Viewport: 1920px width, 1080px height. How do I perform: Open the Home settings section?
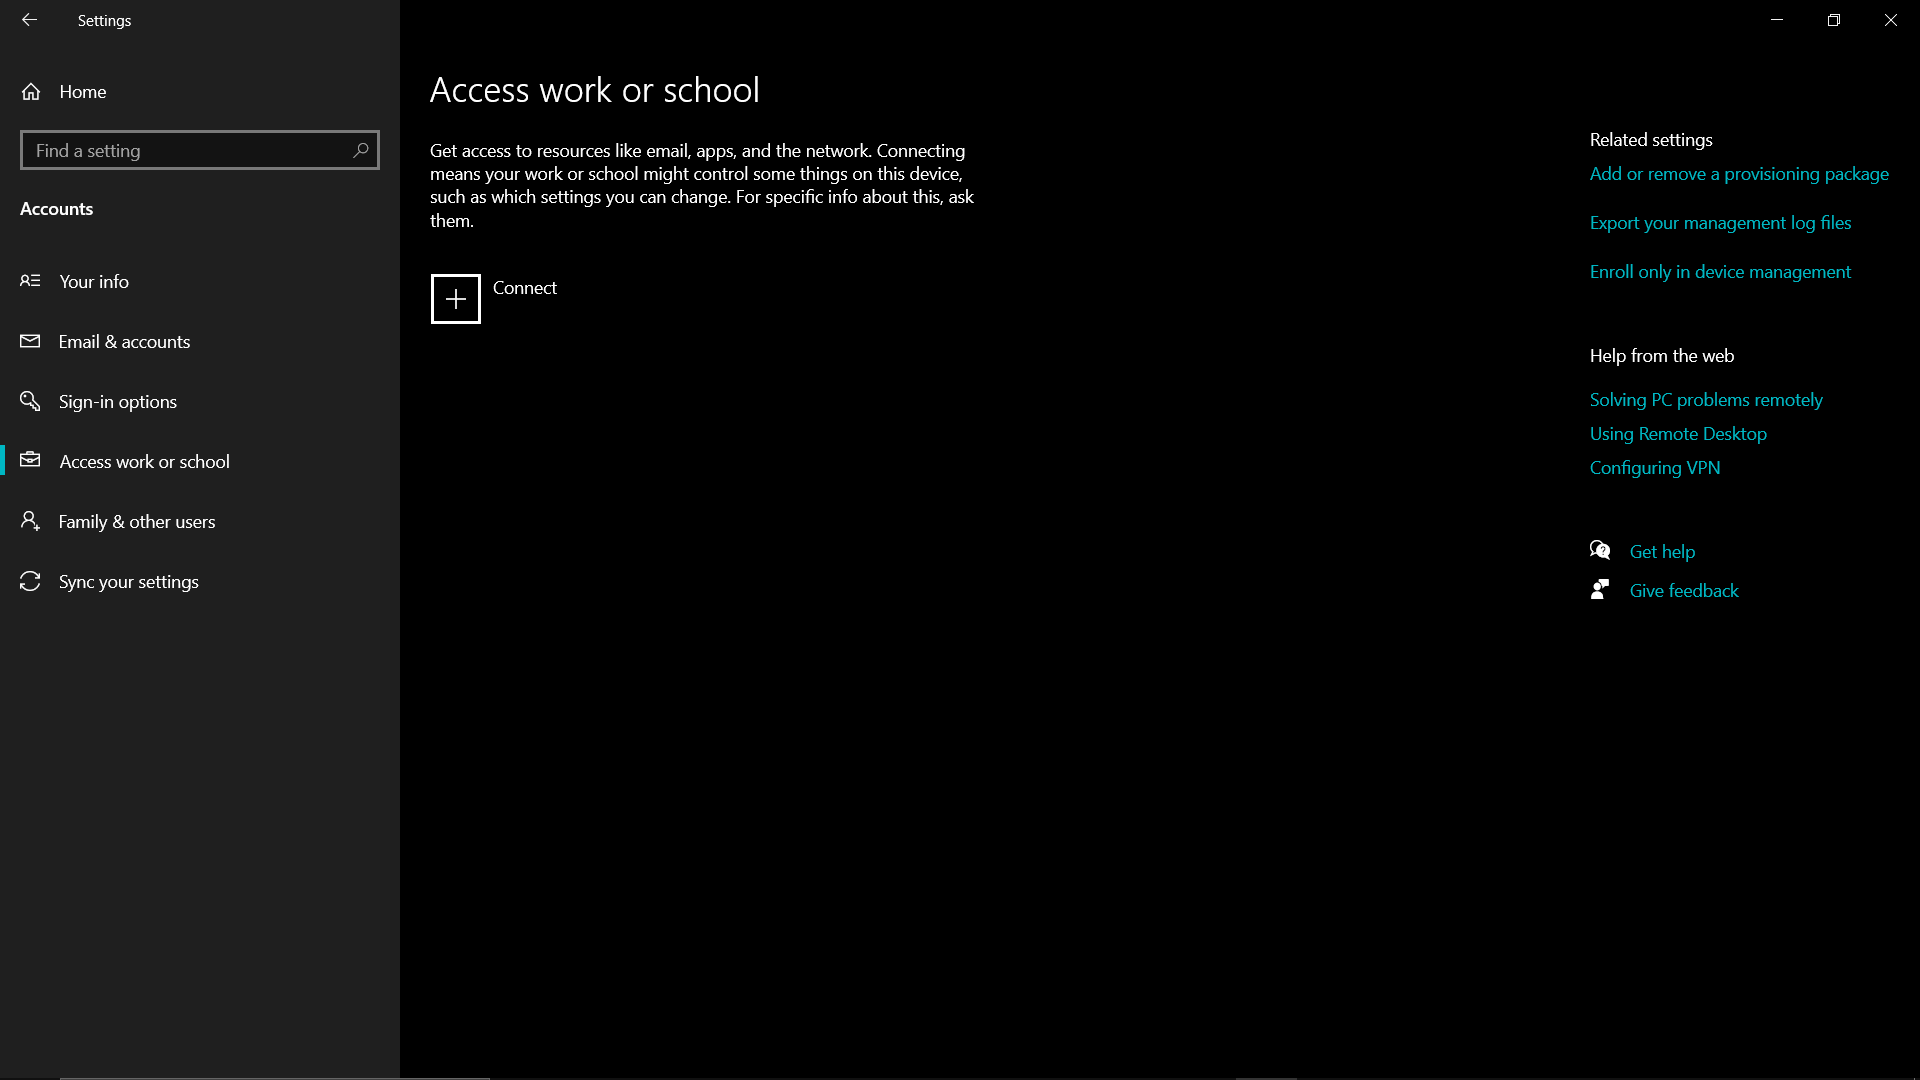82,91
